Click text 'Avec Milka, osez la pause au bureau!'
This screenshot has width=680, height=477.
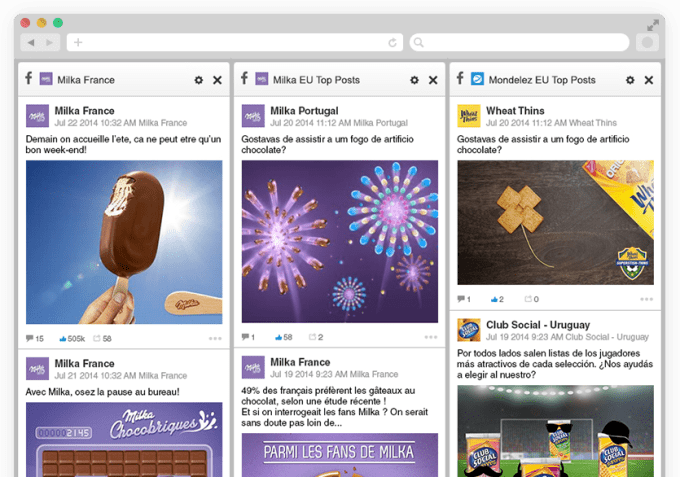coord(102,392)
